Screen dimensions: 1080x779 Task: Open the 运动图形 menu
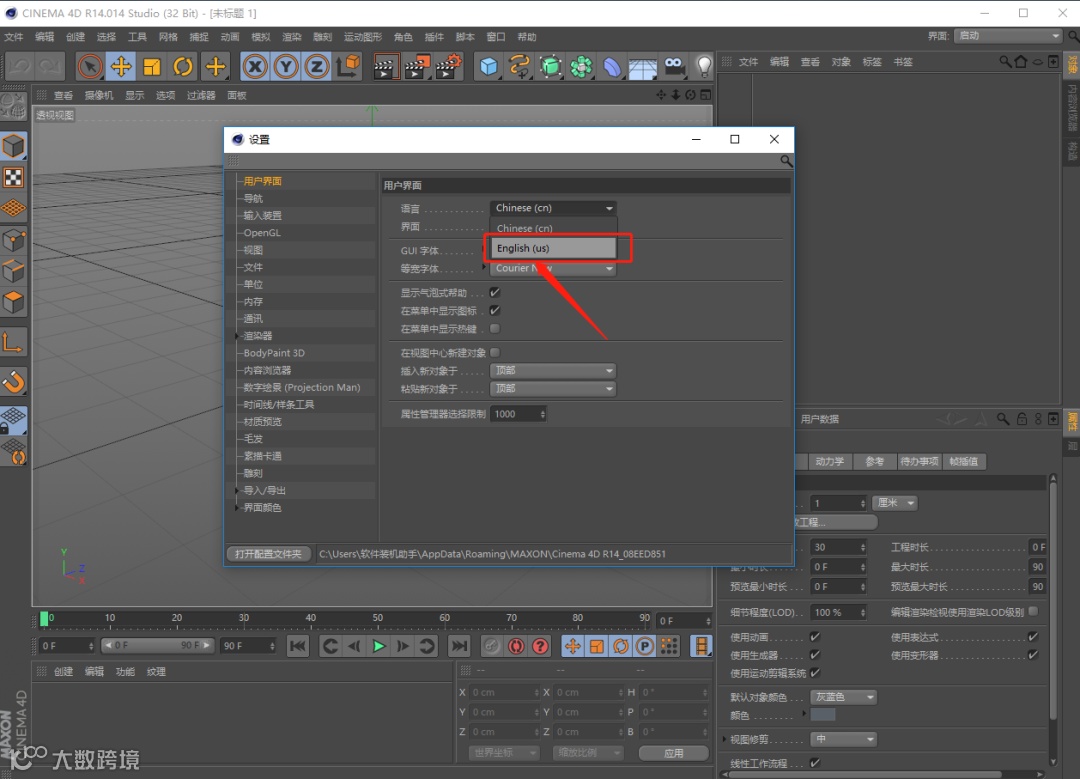(363, 37)
